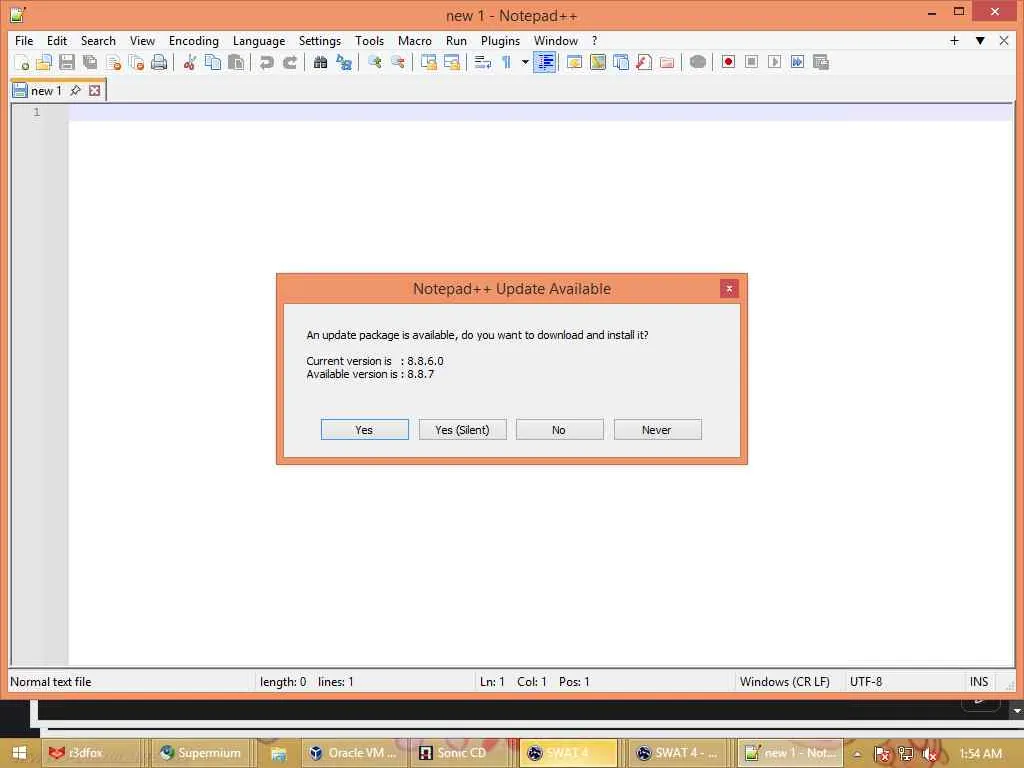Screen dimensions: 1024x768
Task: Toggle Word Wrap toolbar icon
Action: click(x=483, y=62)
